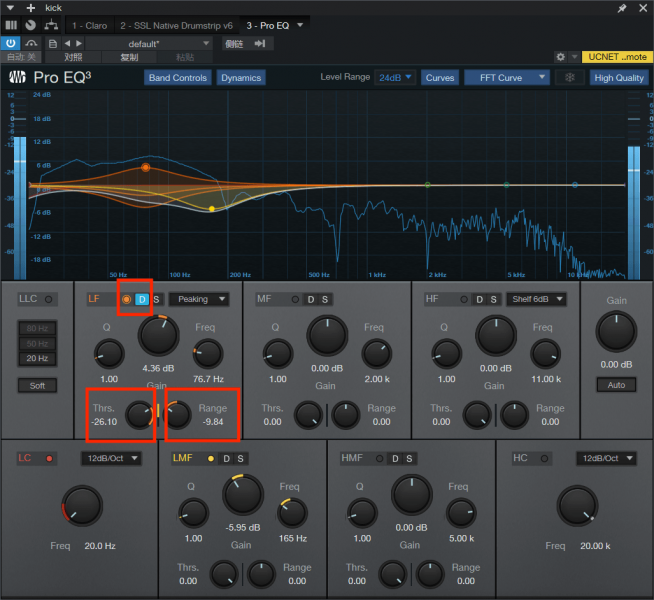The height and width of the screenshot is (600, 654).
Task: Open the gear settings icon
Action: point(561,57)
